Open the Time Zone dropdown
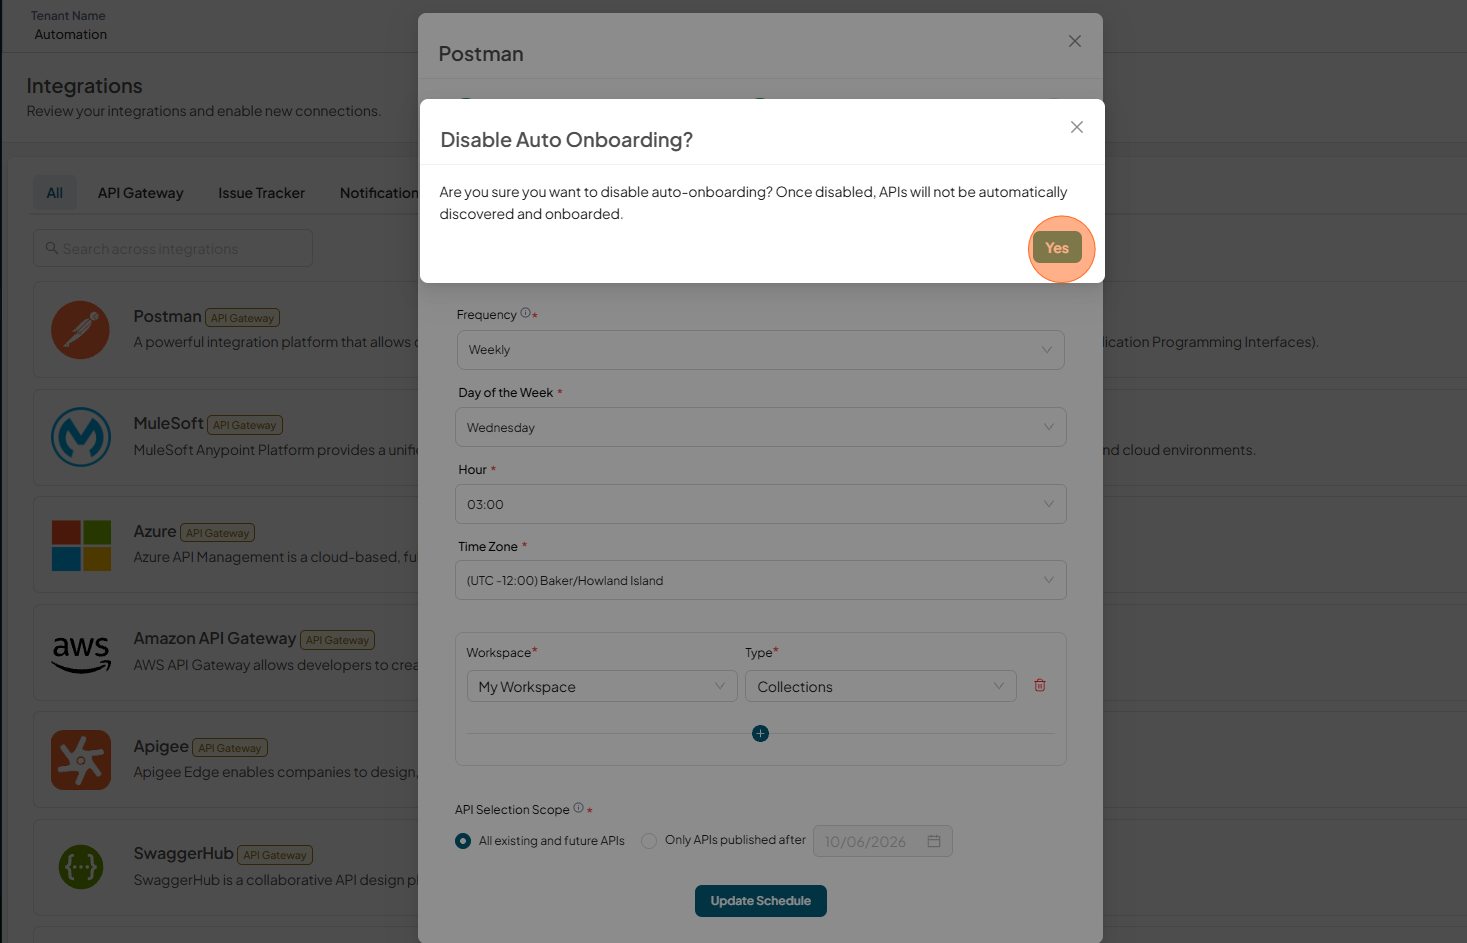 761,580
